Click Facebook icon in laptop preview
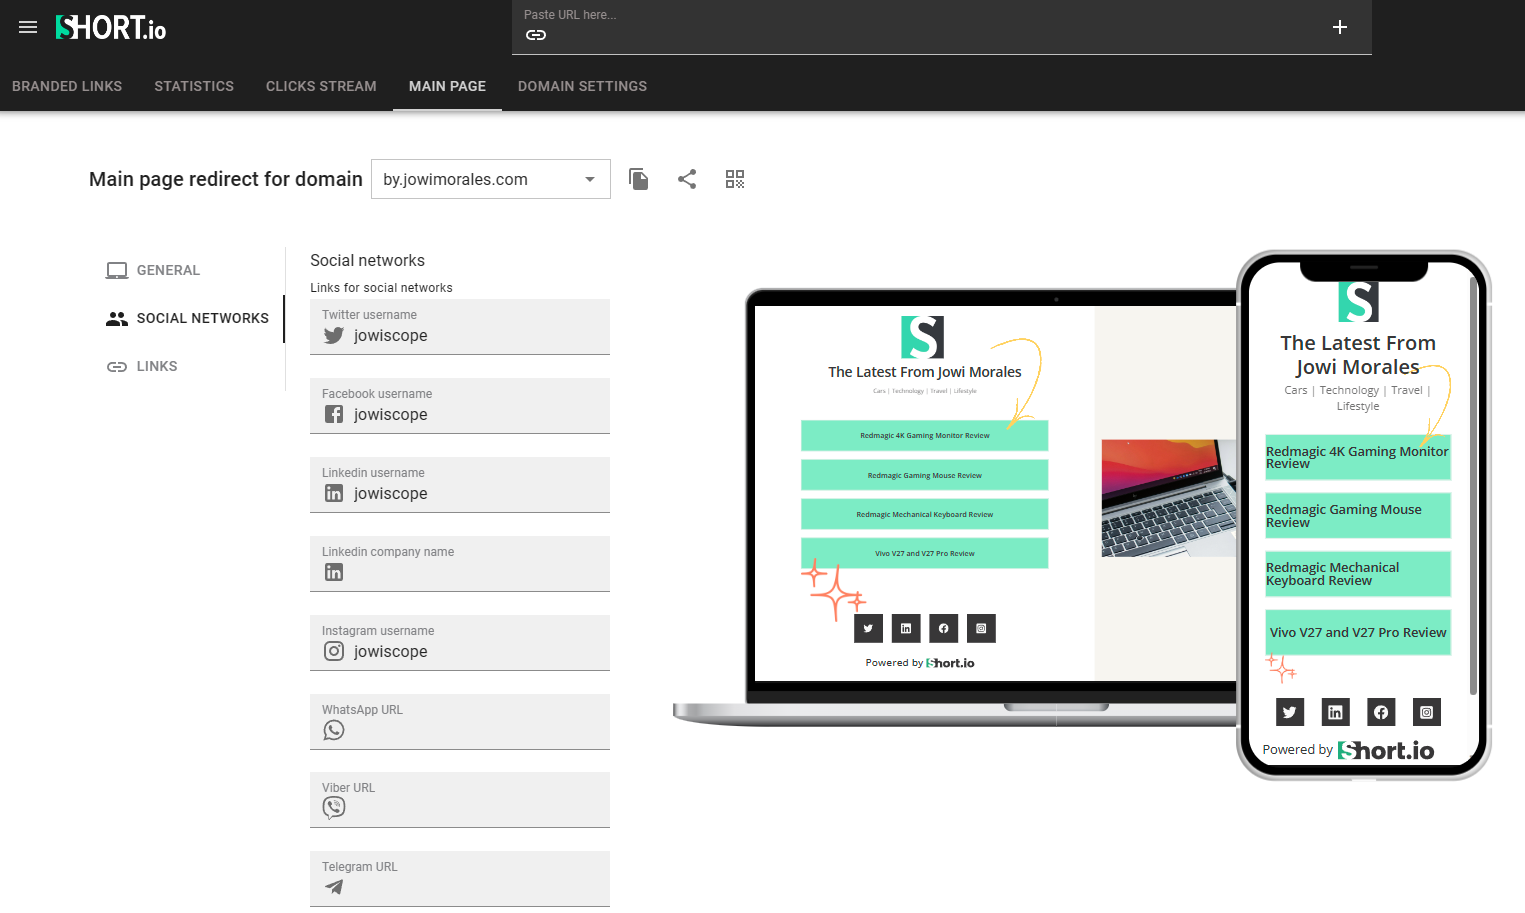 [944, 628]
